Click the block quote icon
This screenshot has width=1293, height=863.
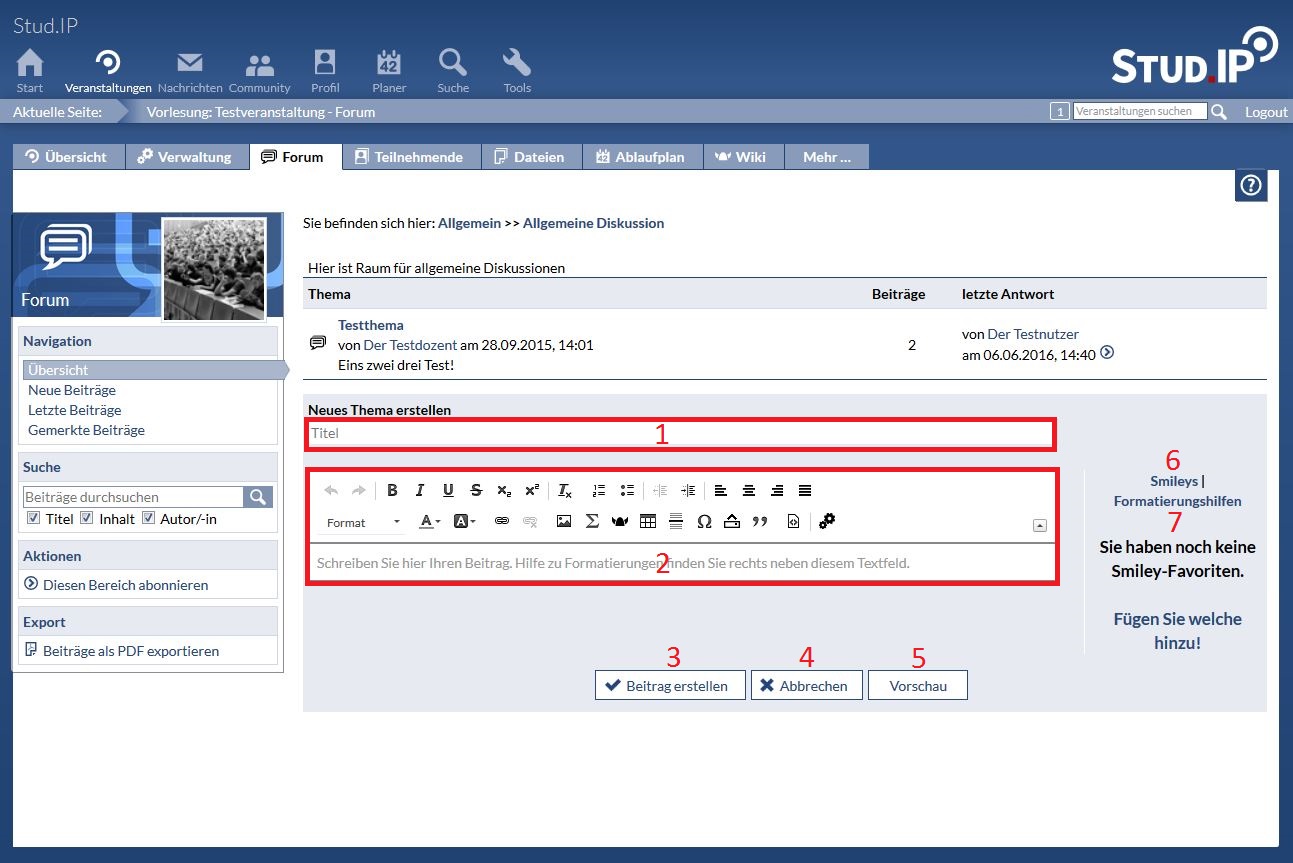[x=760, y=521]
